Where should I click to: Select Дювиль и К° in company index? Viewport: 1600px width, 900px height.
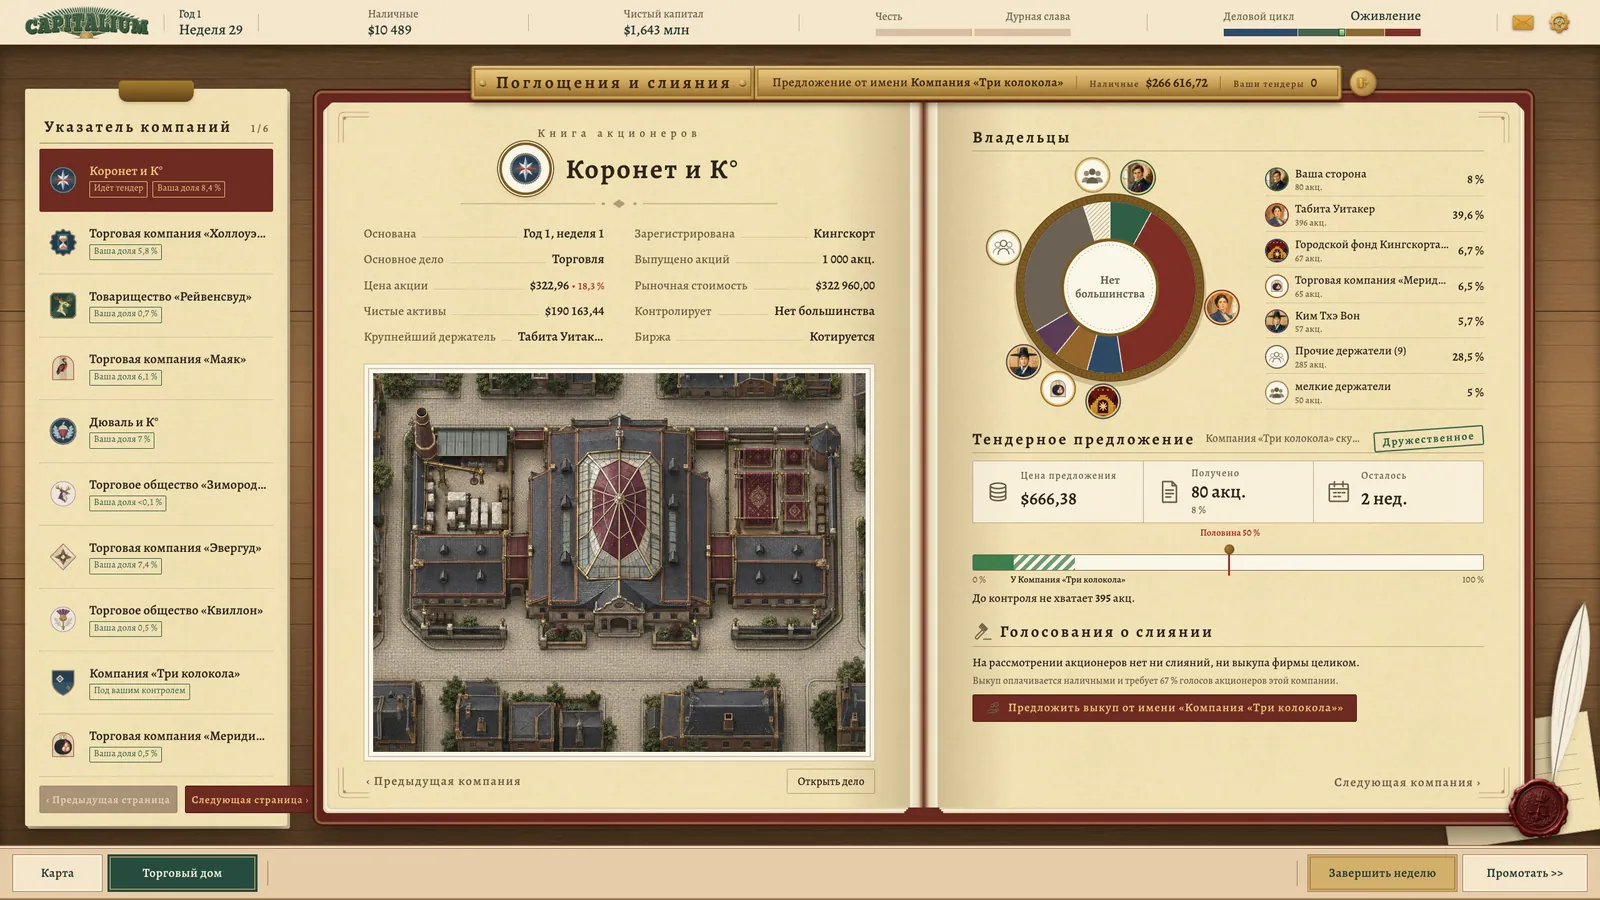click(156, 431)
